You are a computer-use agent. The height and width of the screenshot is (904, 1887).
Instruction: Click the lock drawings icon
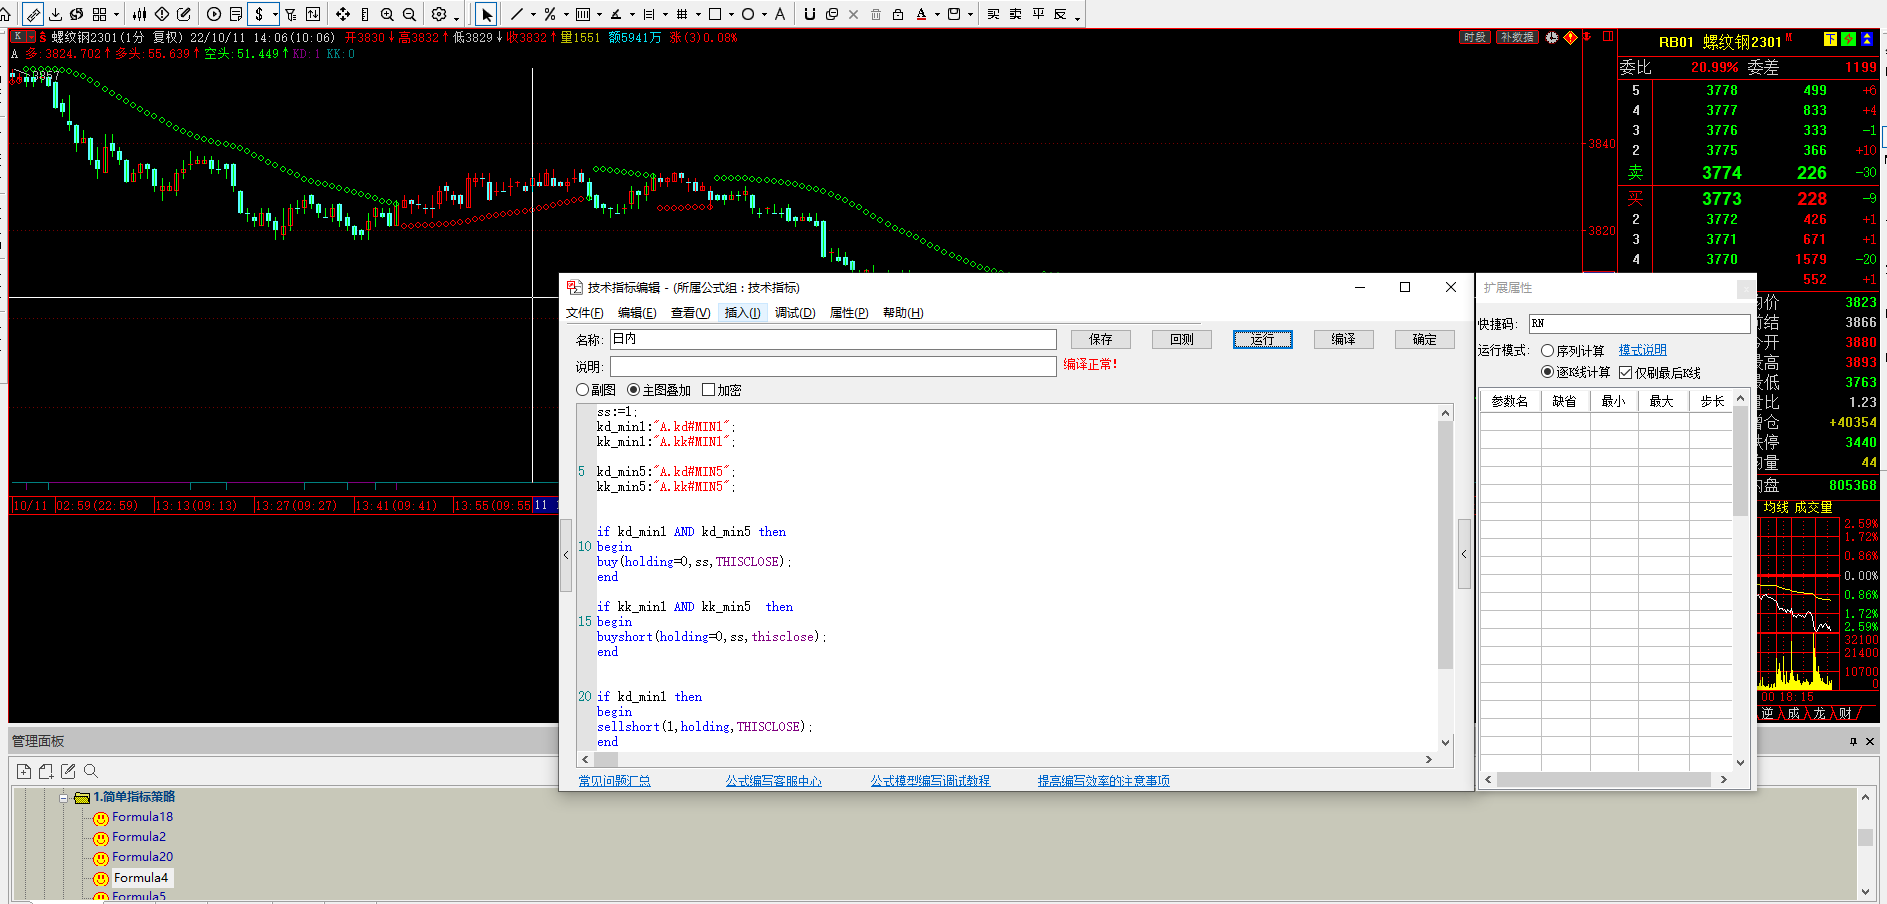point(898,14)
